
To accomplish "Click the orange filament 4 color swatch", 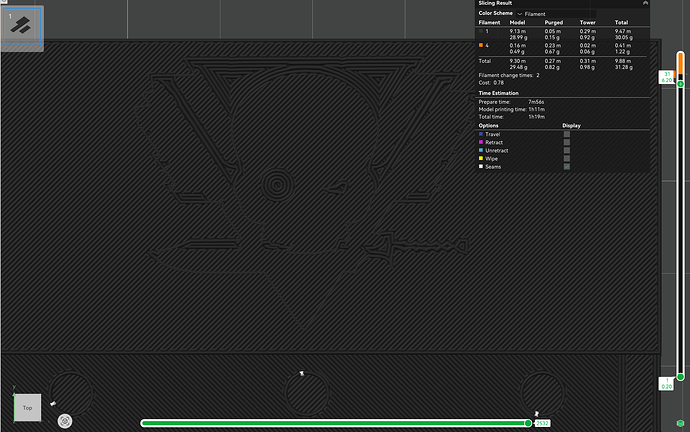I will click(x=481, y=45).
